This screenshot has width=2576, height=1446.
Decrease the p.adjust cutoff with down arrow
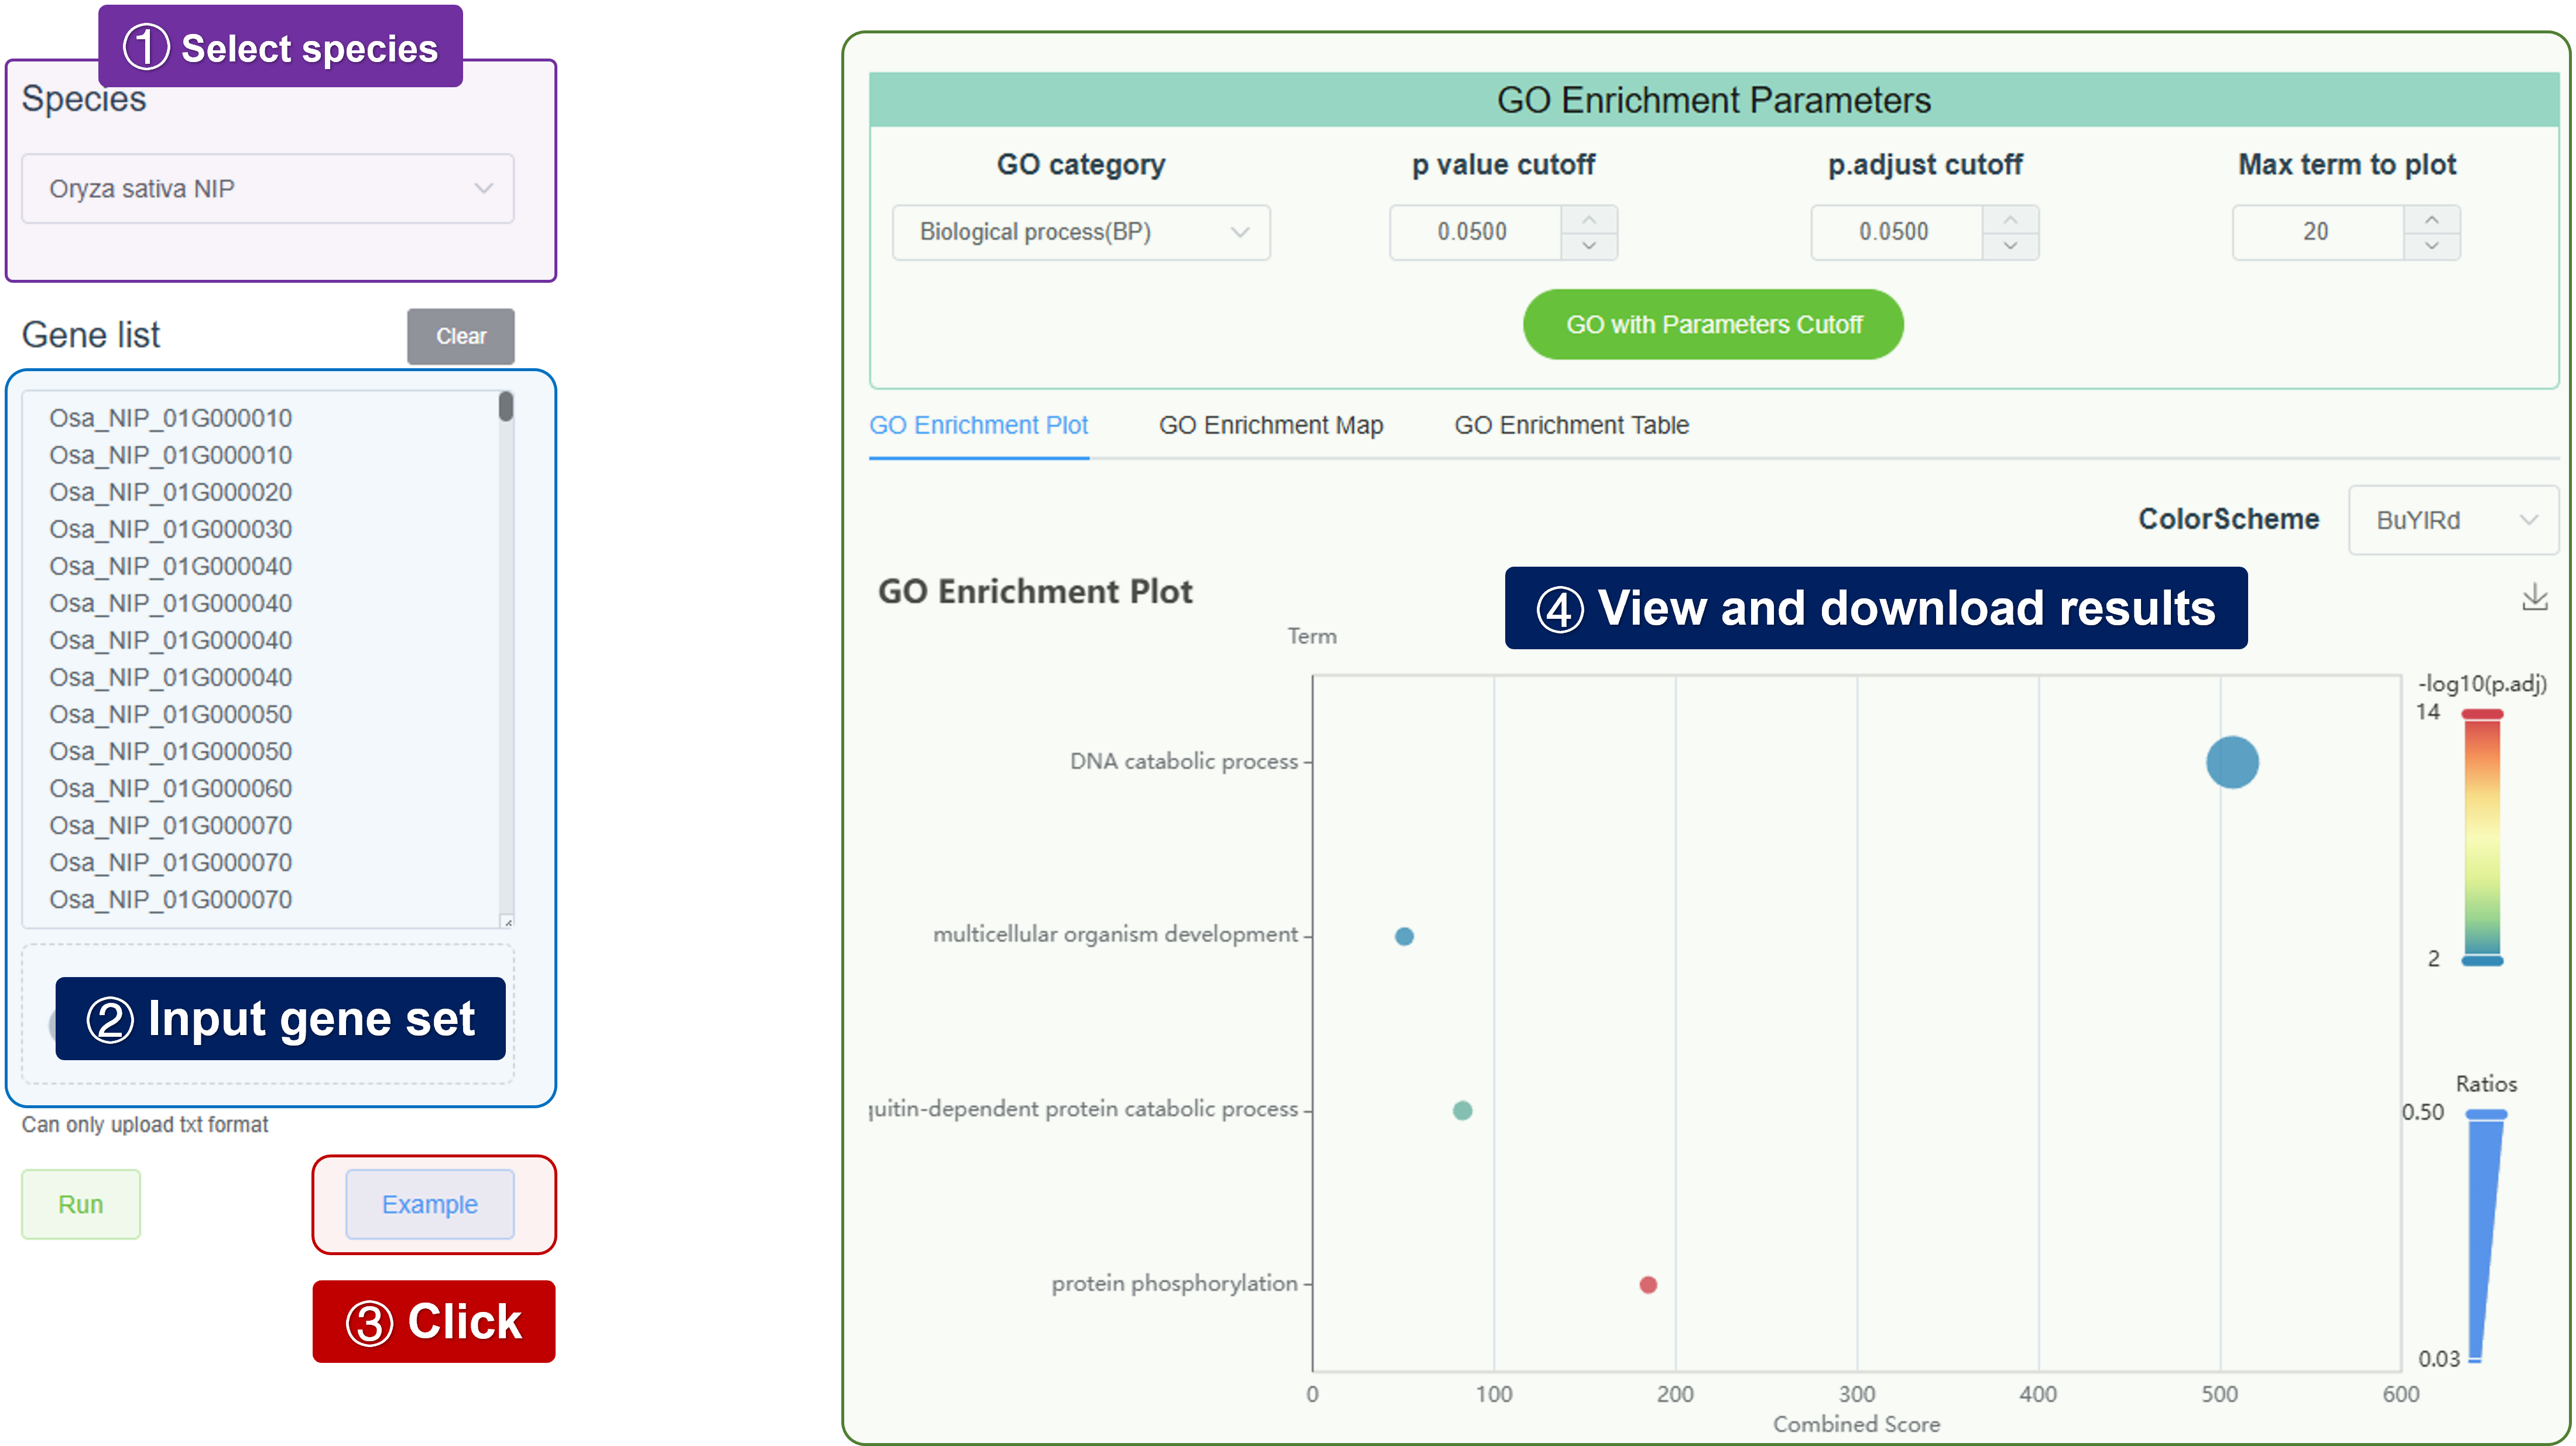click(x=2010, y=246)
